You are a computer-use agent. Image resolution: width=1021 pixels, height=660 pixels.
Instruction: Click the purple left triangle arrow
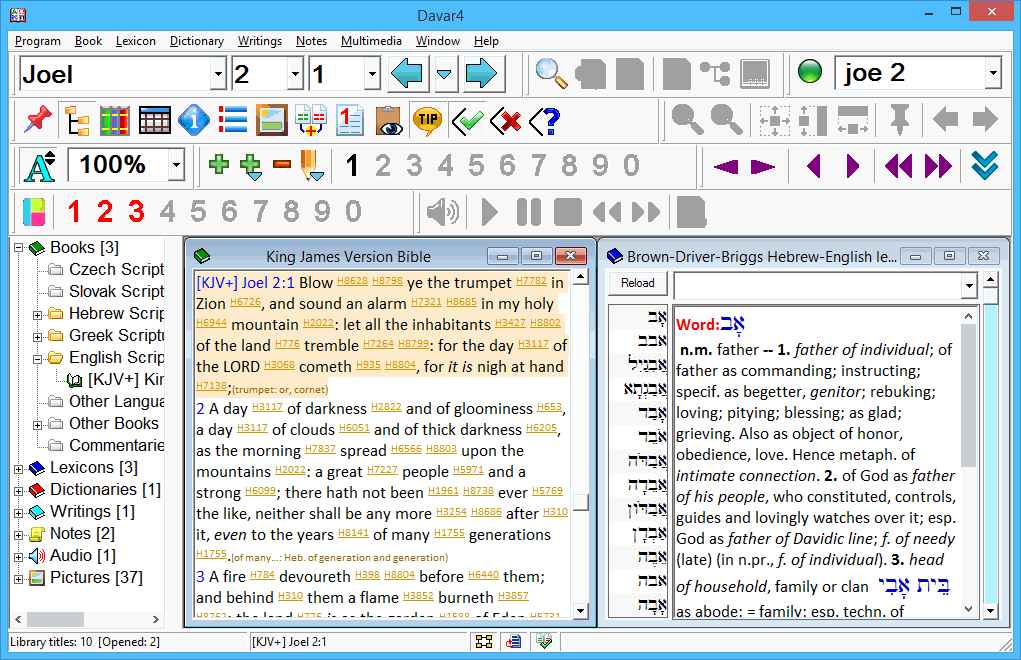pyautogui.click(x=726, y=167)
